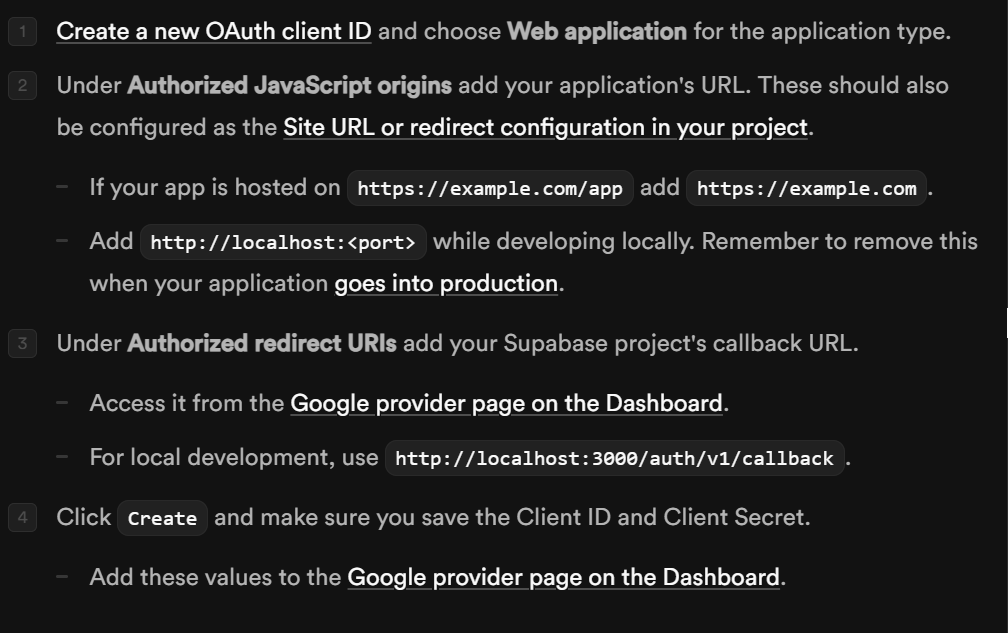Open the Google provider page link under step 4

(x=563, y=578)
